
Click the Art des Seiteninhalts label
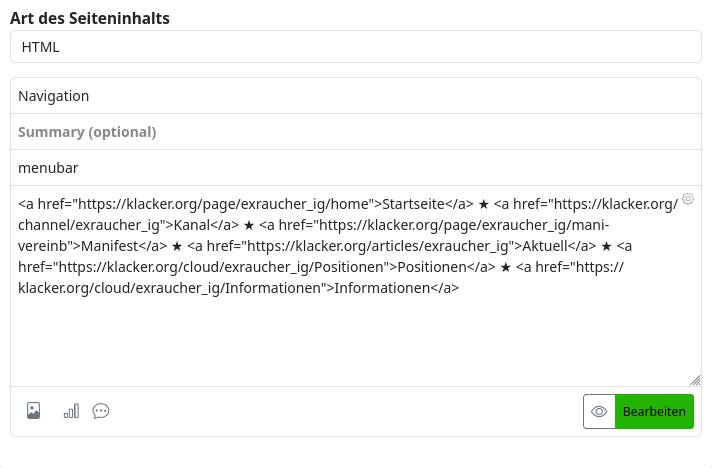tap(90, 18)
